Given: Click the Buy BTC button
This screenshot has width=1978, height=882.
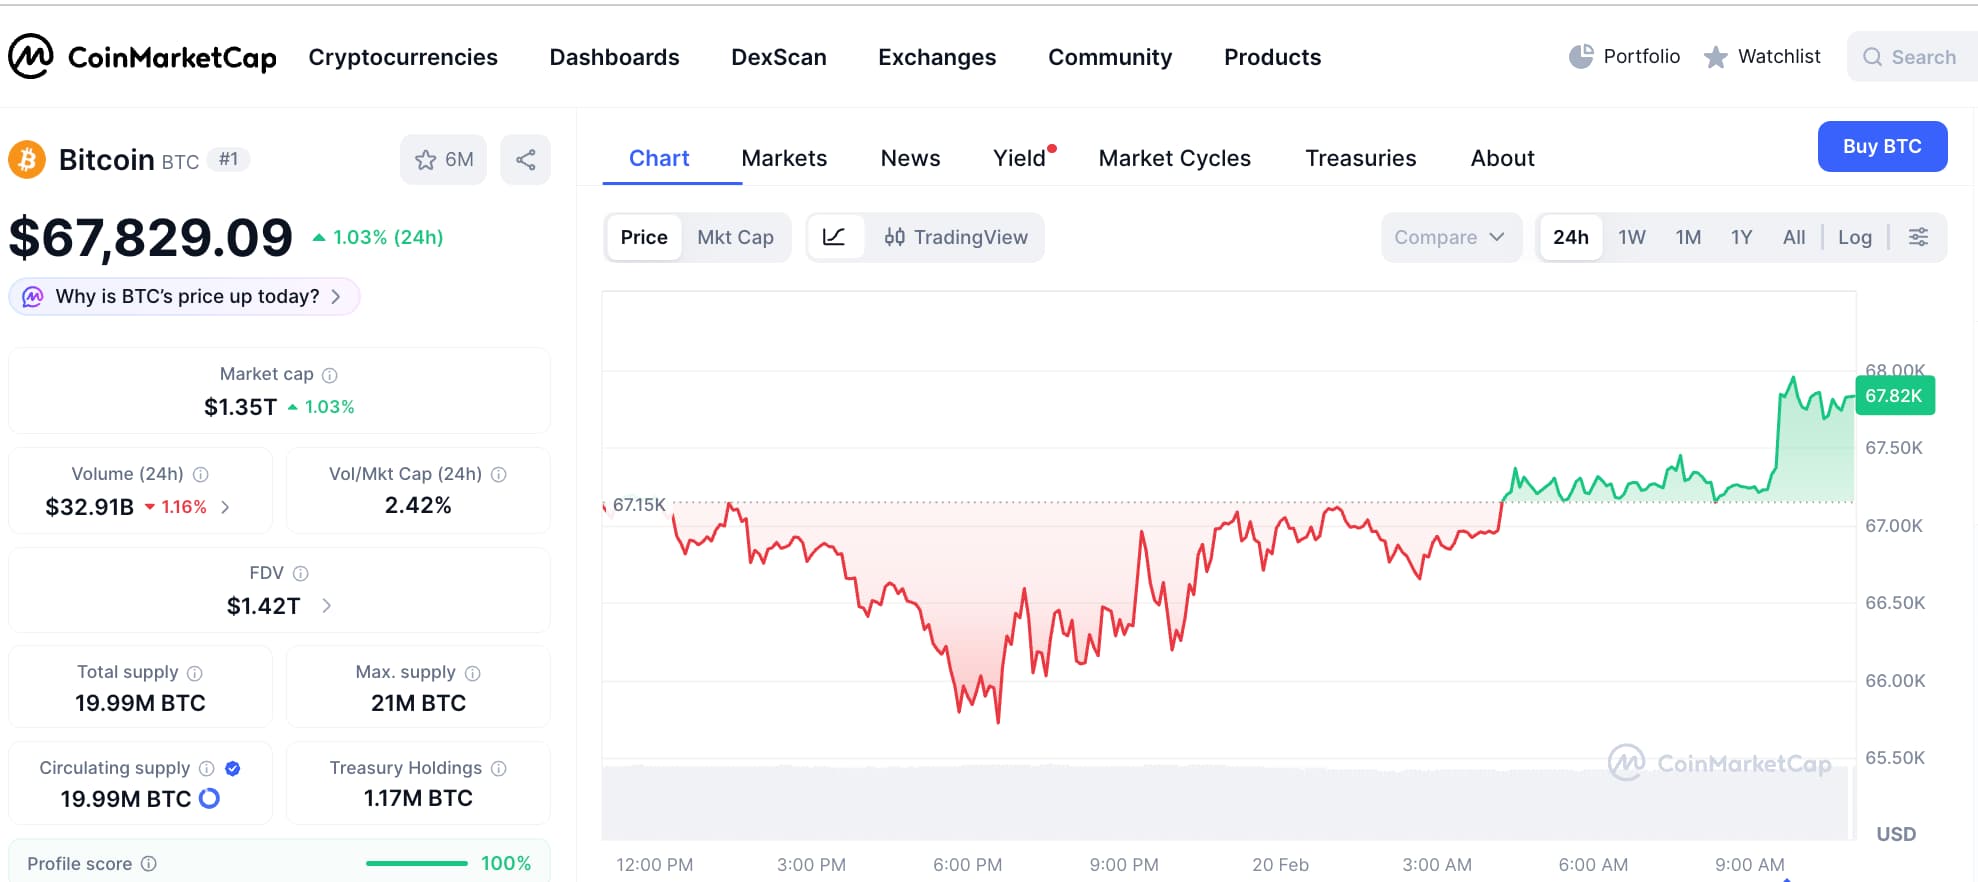Looking at the screenshot, I should point(1882,146).
